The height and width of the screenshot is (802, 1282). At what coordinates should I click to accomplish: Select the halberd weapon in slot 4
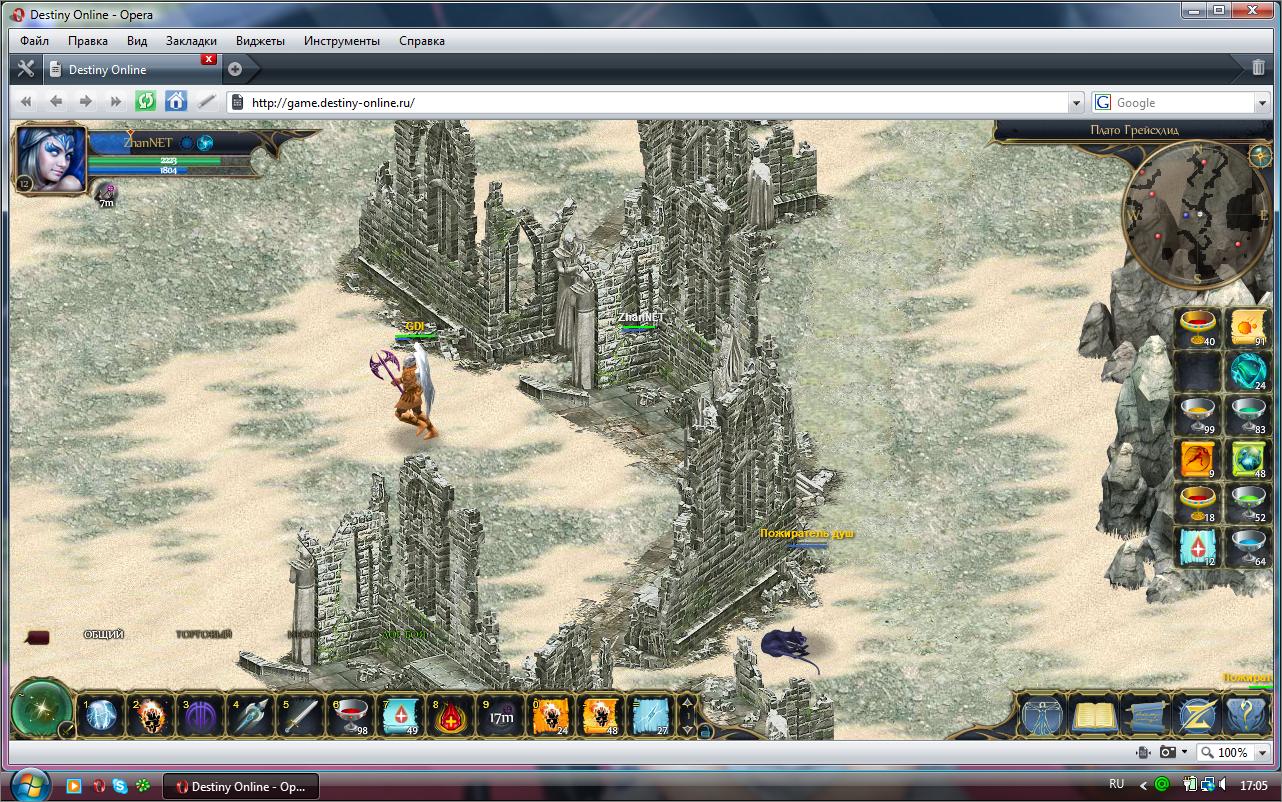pos(250,716)
